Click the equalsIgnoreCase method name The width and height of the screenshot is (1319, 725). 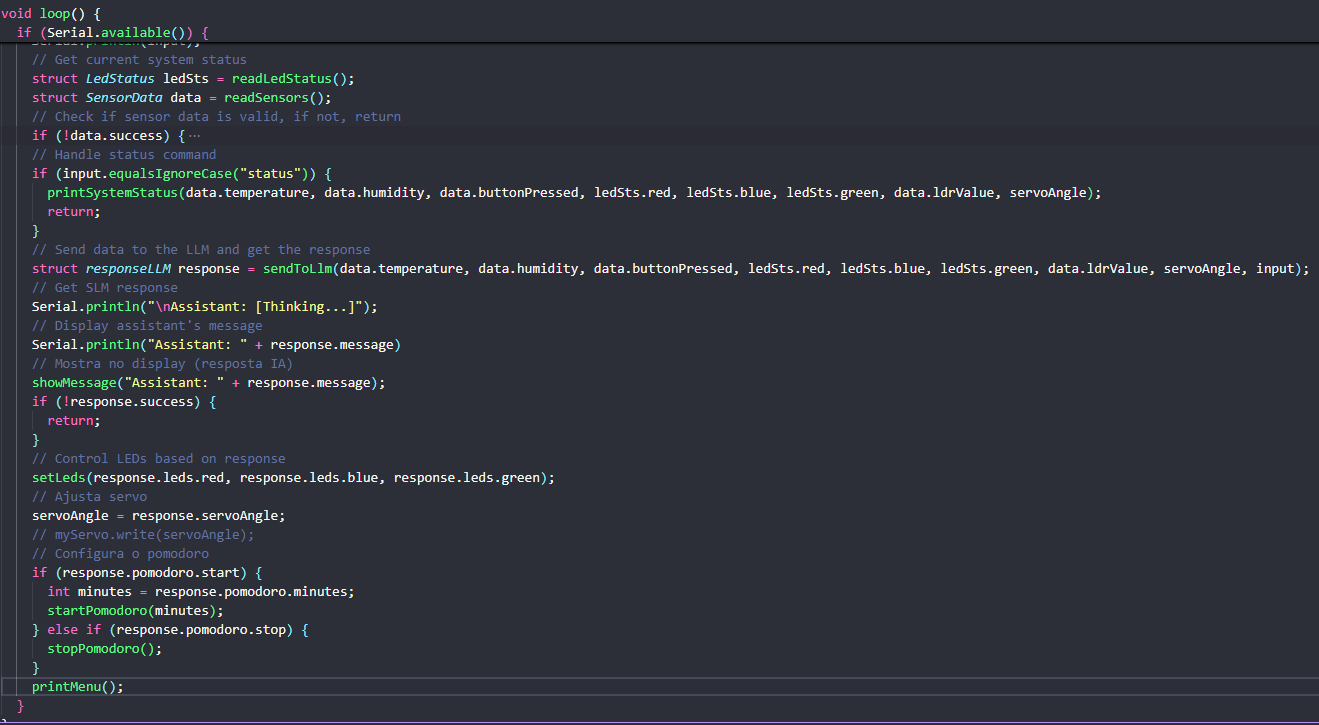tap(158, 174)
